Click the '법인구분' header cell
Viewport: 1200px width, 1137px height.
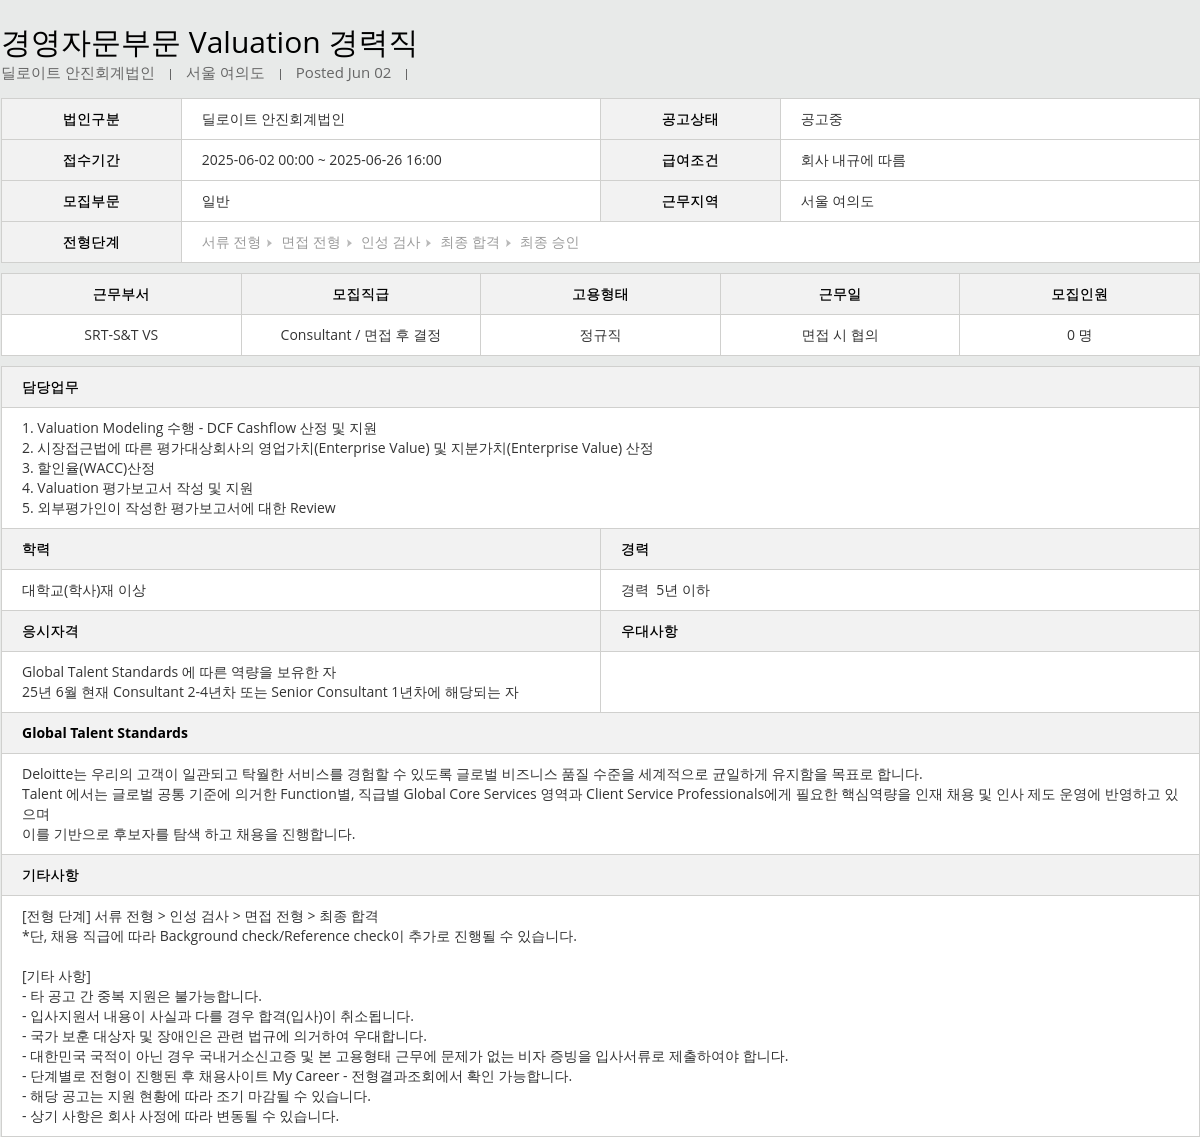click(91, 119)
